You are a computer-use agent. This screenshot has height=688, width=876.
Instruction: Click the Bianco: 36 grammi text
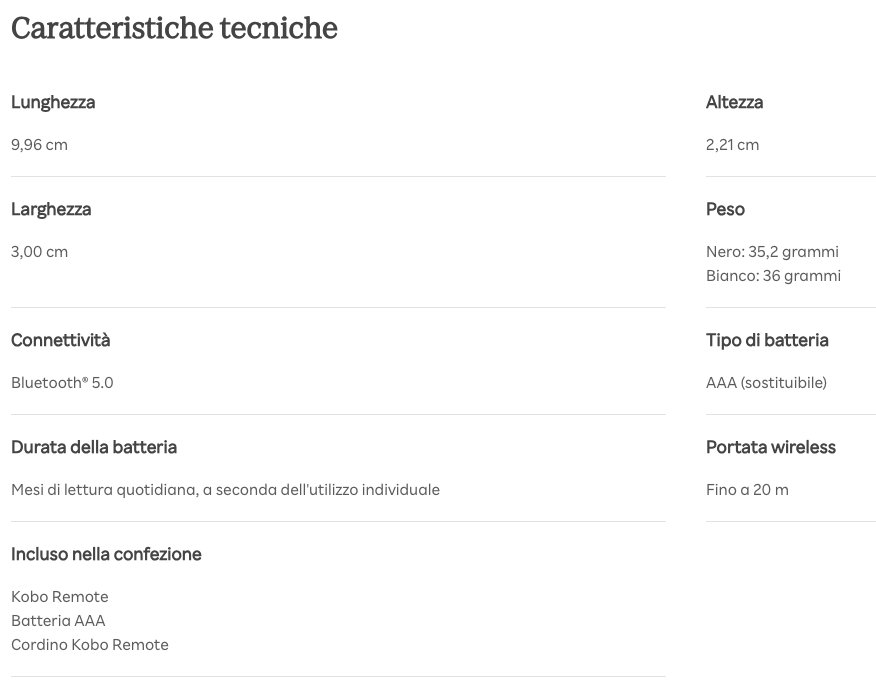[773, 276]
